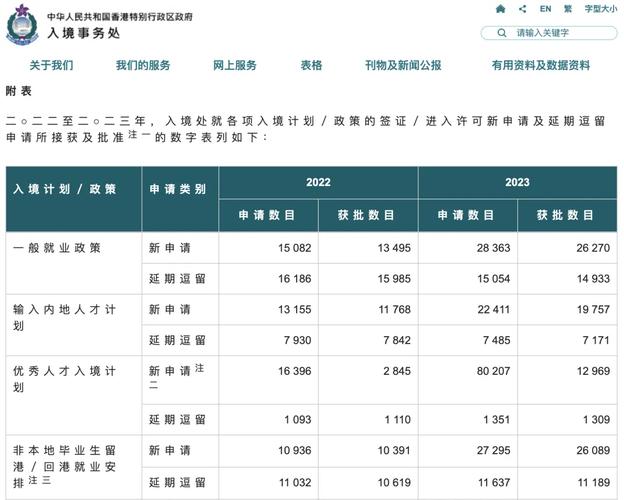Click the 优秀人才入境计划 row label

click(x=64, y=379)
